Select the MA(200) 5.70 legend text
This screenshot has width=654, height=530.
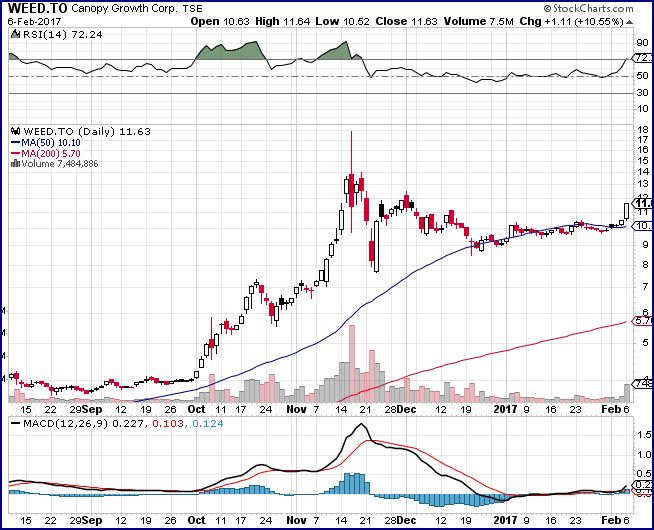tap(54, 154)
